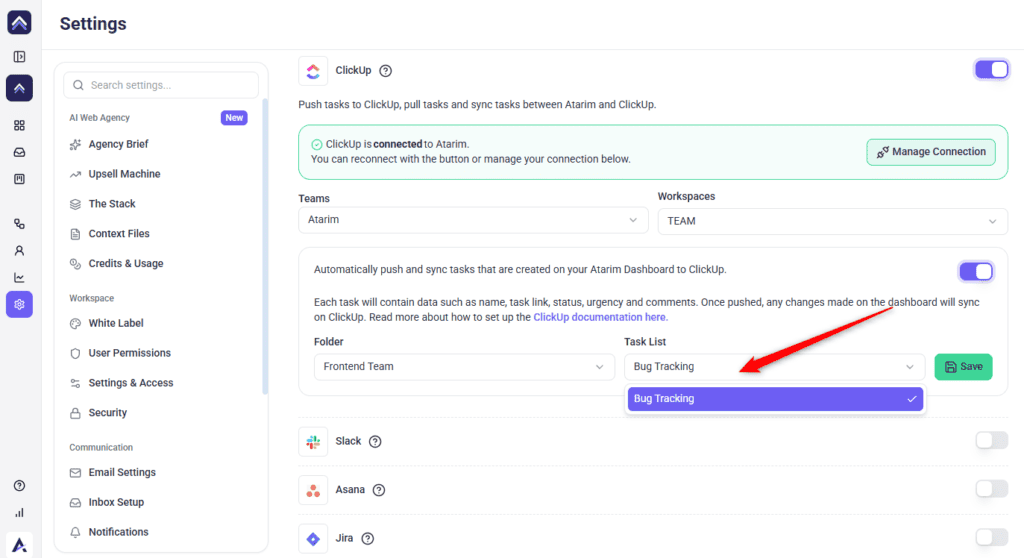The image size is (1024, 558).
Task: Open Agency Brief settings
Action: (x=118, y=144)
